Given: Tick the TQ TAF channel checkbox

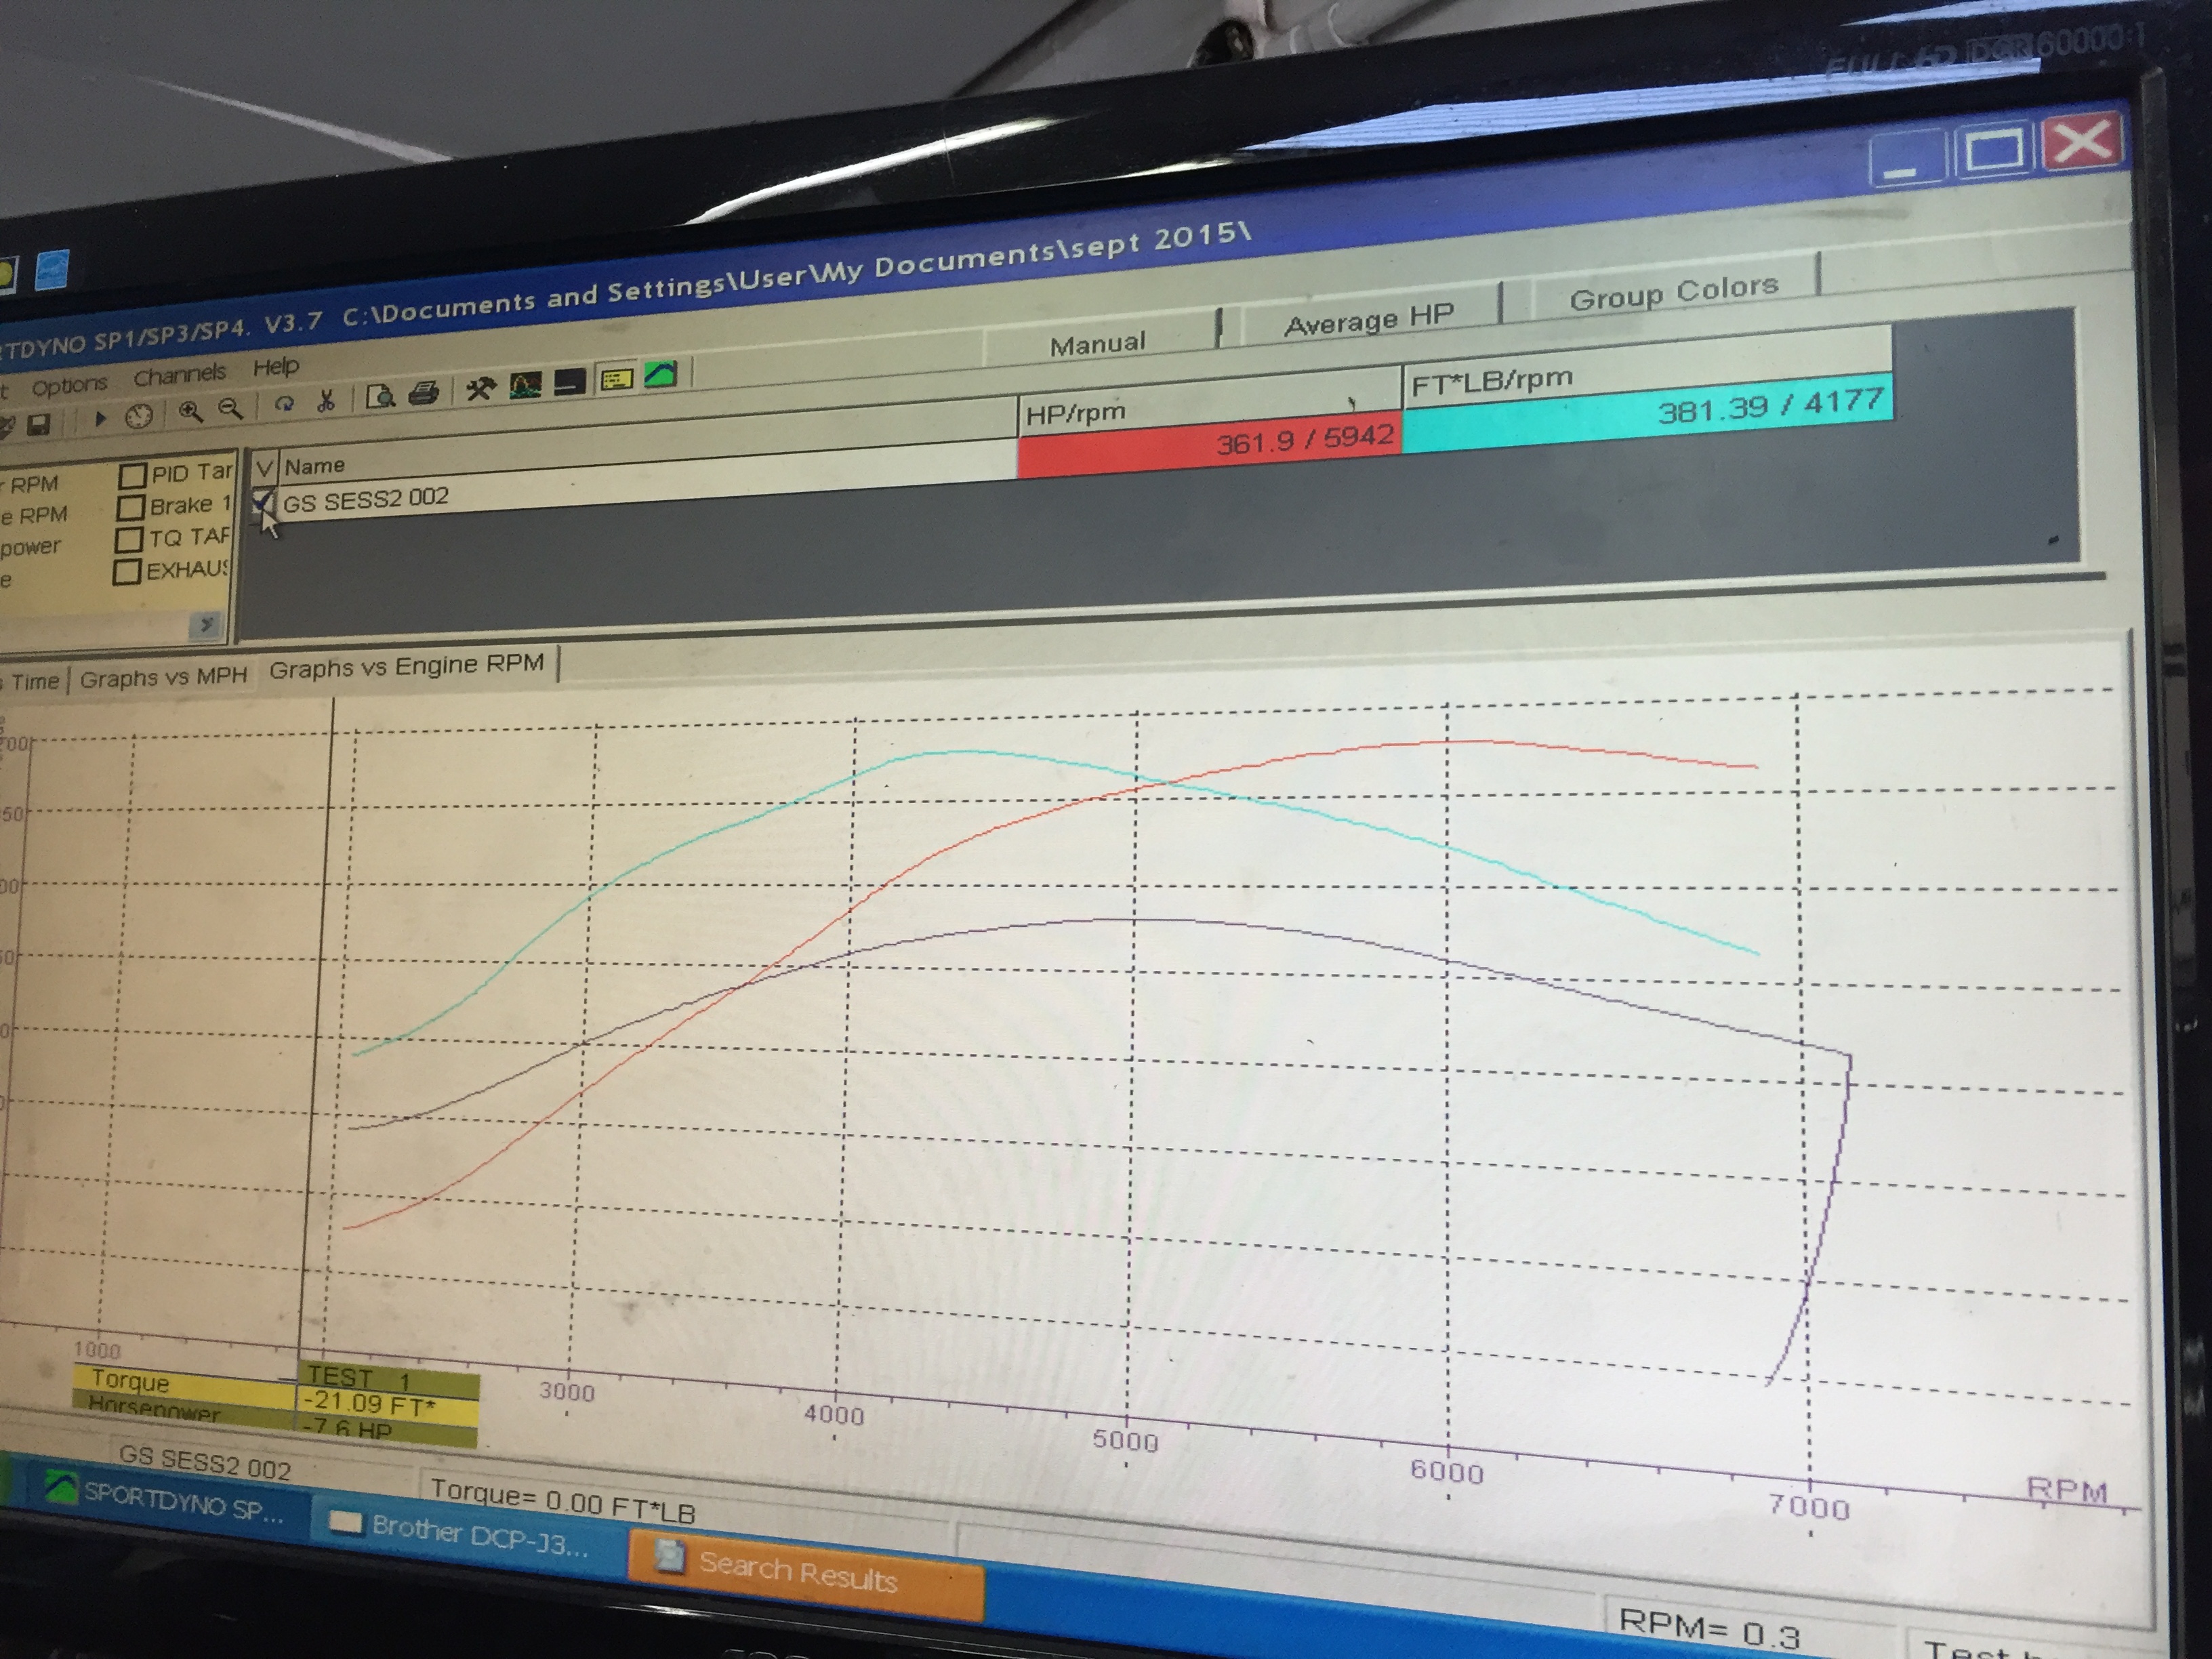Looking at the screenshot, I should (x=129, y=540).
